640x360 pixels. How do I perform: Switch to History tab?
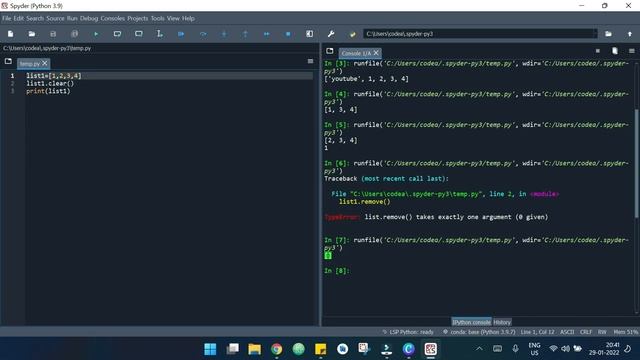click(502, 322)
